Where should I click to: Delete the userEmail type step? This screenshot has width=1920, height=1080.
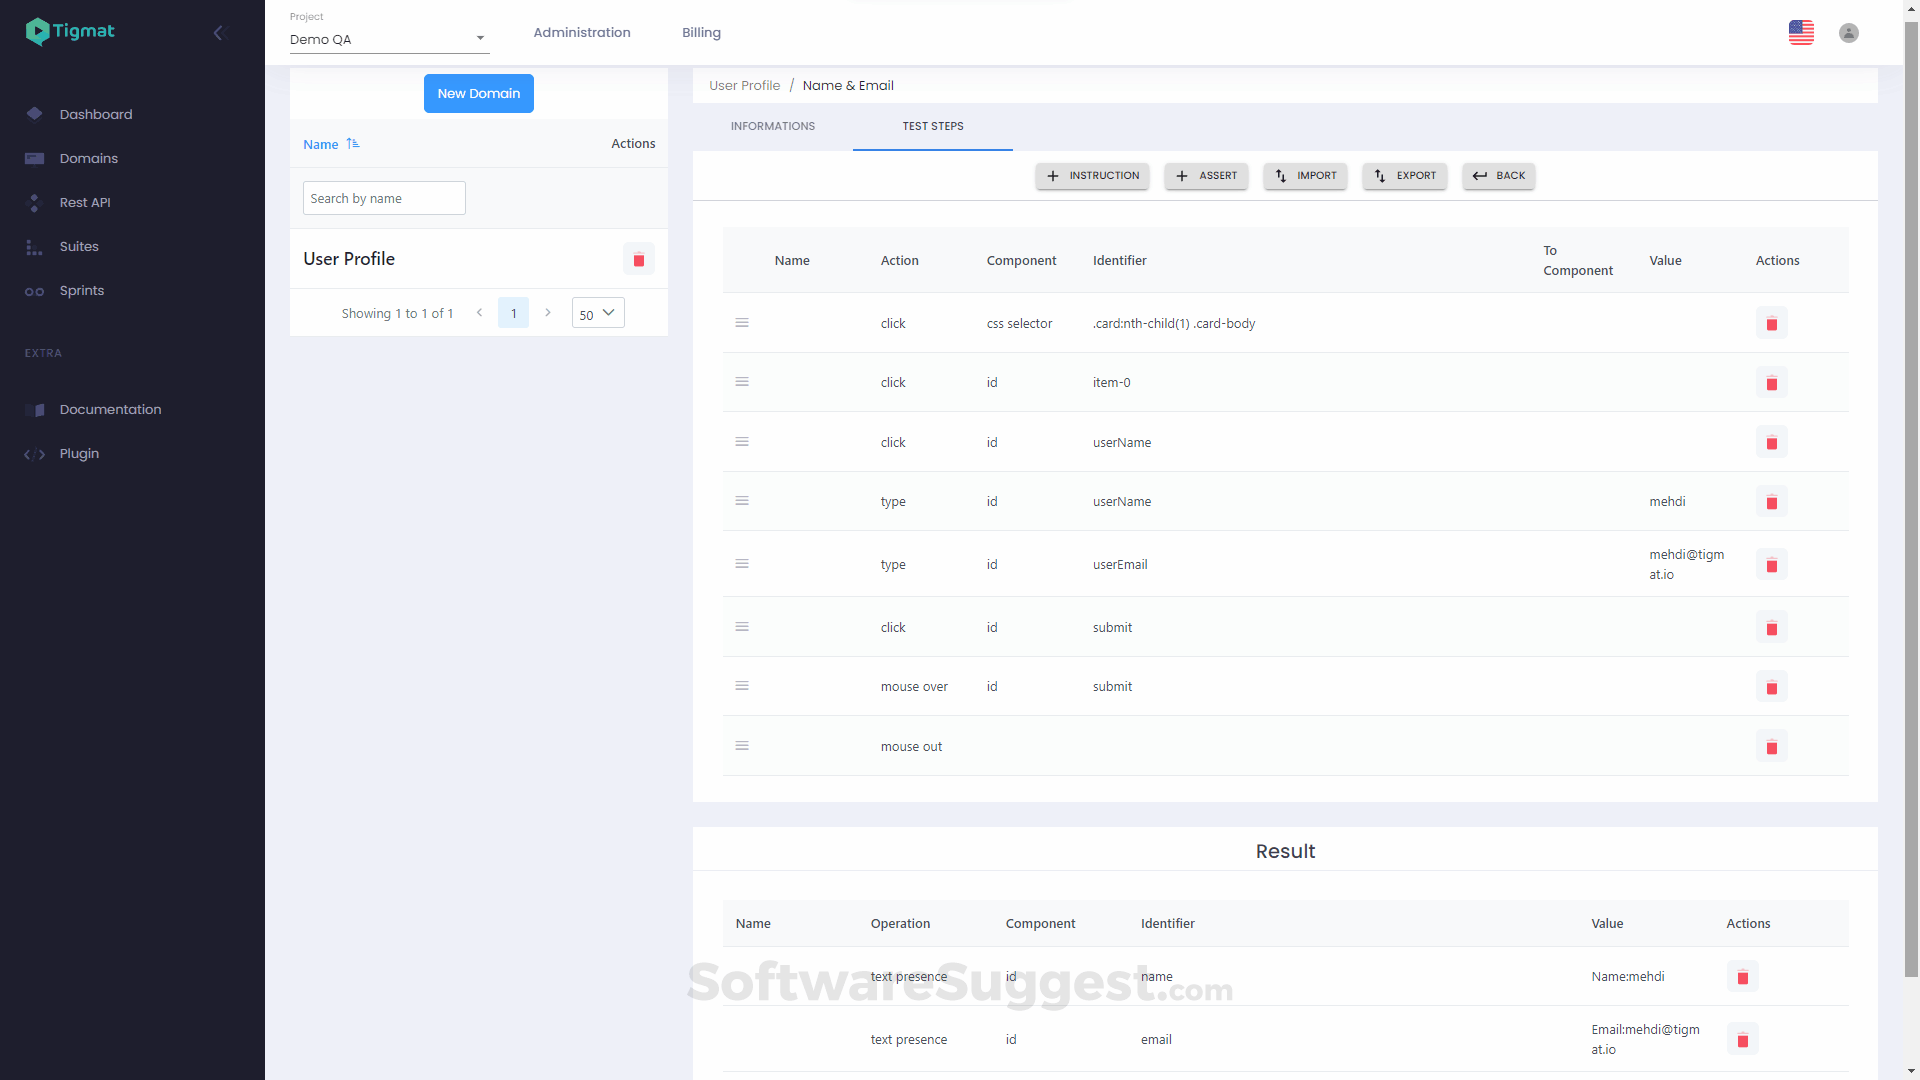1771,565
